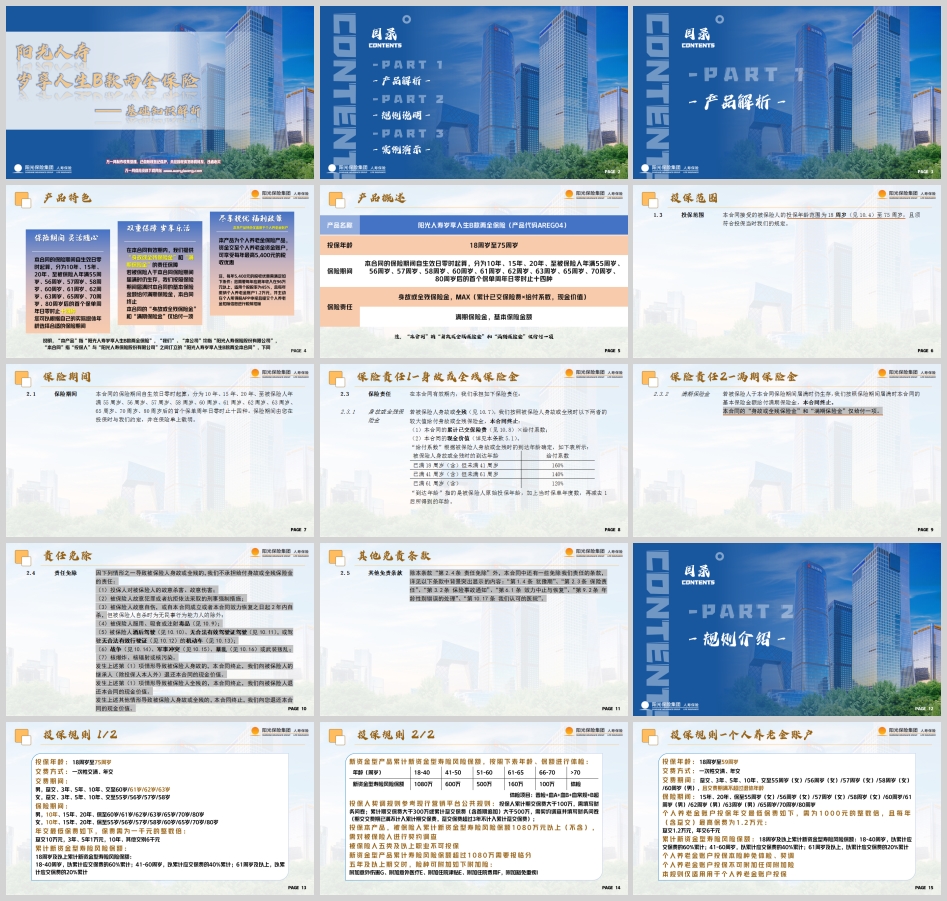Screen dimensions: 947x901
Task: Select the 目录 contents slide on page 2
Action: (x=473, y=92)
